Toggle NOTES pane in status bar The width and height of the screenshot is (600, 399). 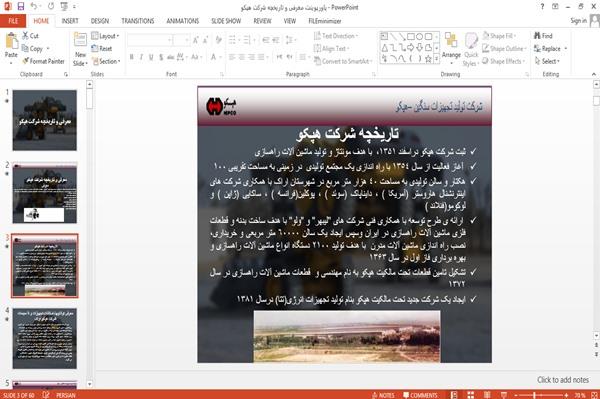[383, 395]
